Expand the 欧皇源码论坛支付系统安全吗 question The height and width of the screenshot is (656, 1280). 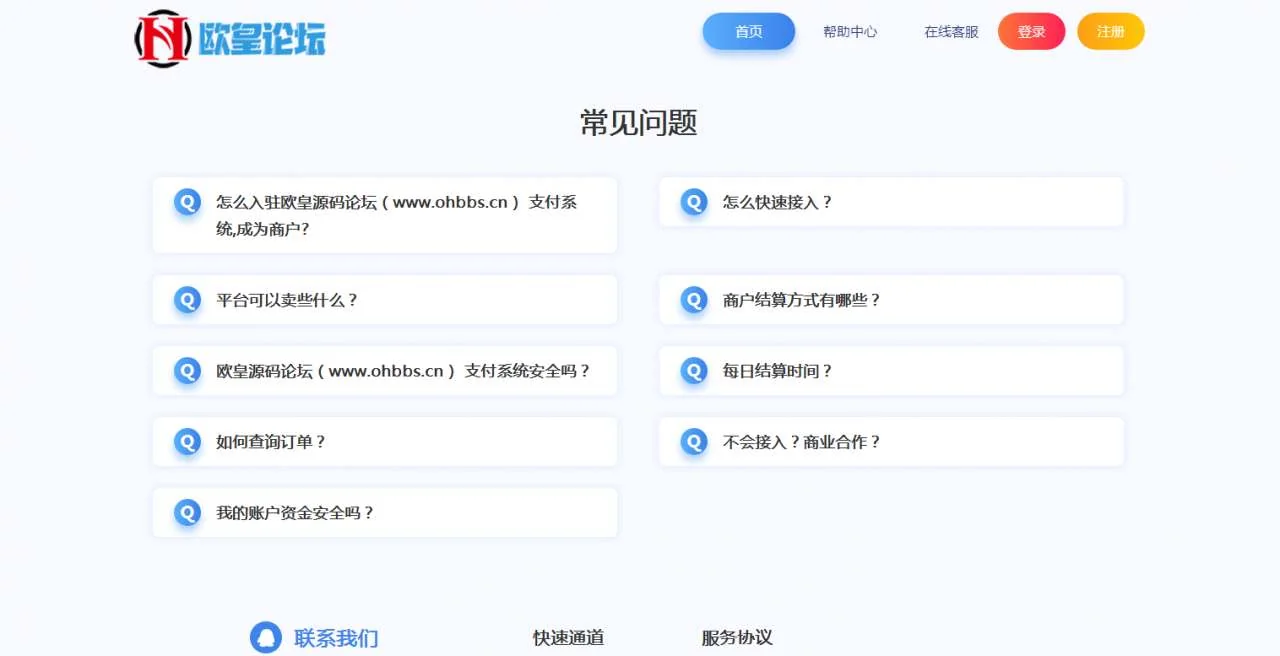[403, 371]
